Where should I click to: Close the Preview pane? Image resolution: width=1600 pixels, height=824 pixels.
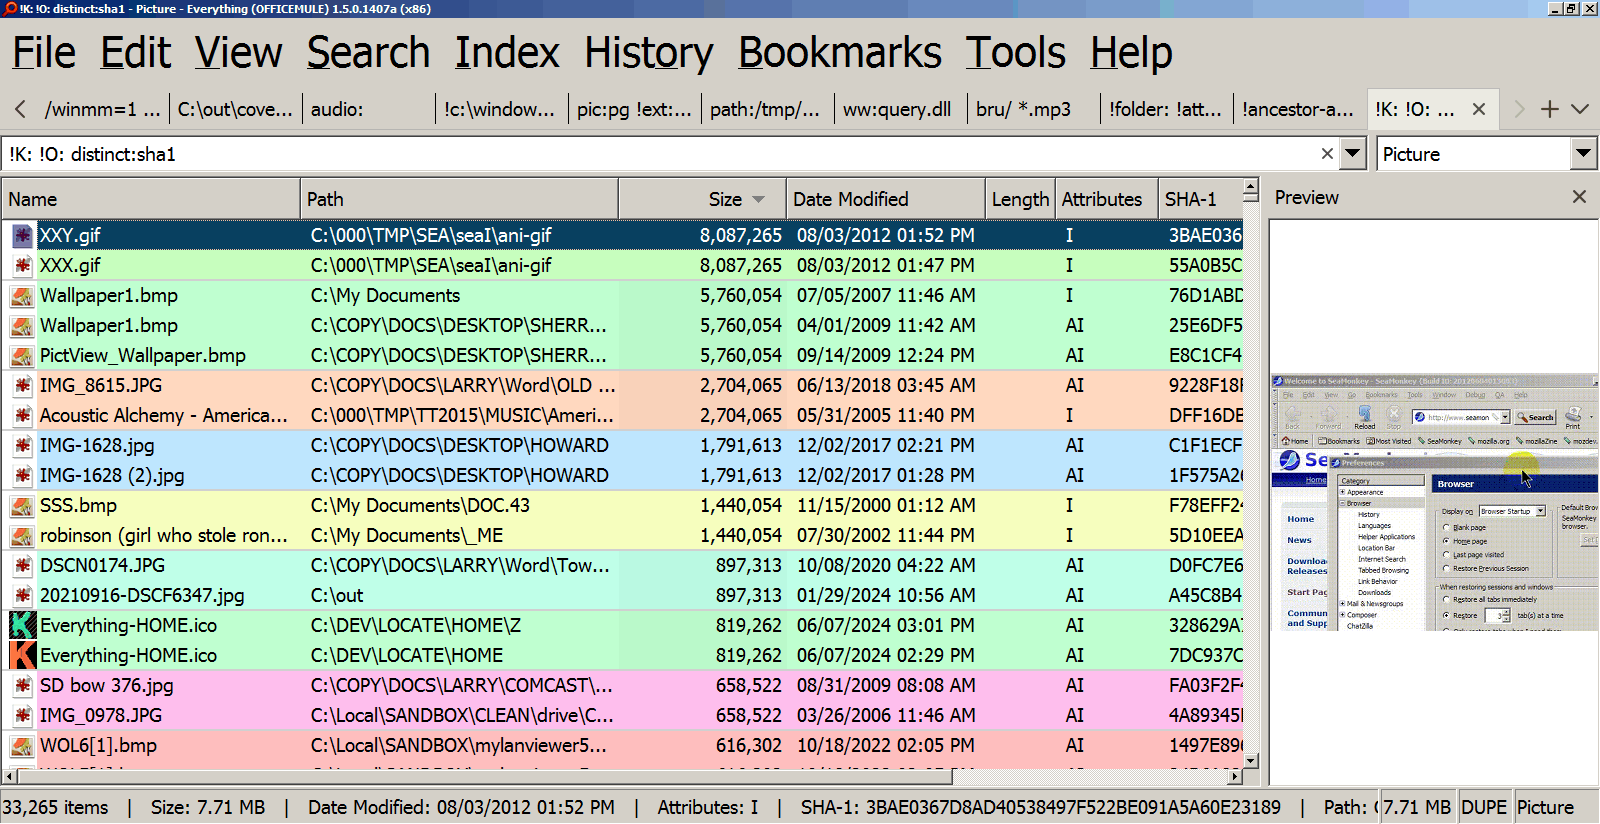[1579, 197]
